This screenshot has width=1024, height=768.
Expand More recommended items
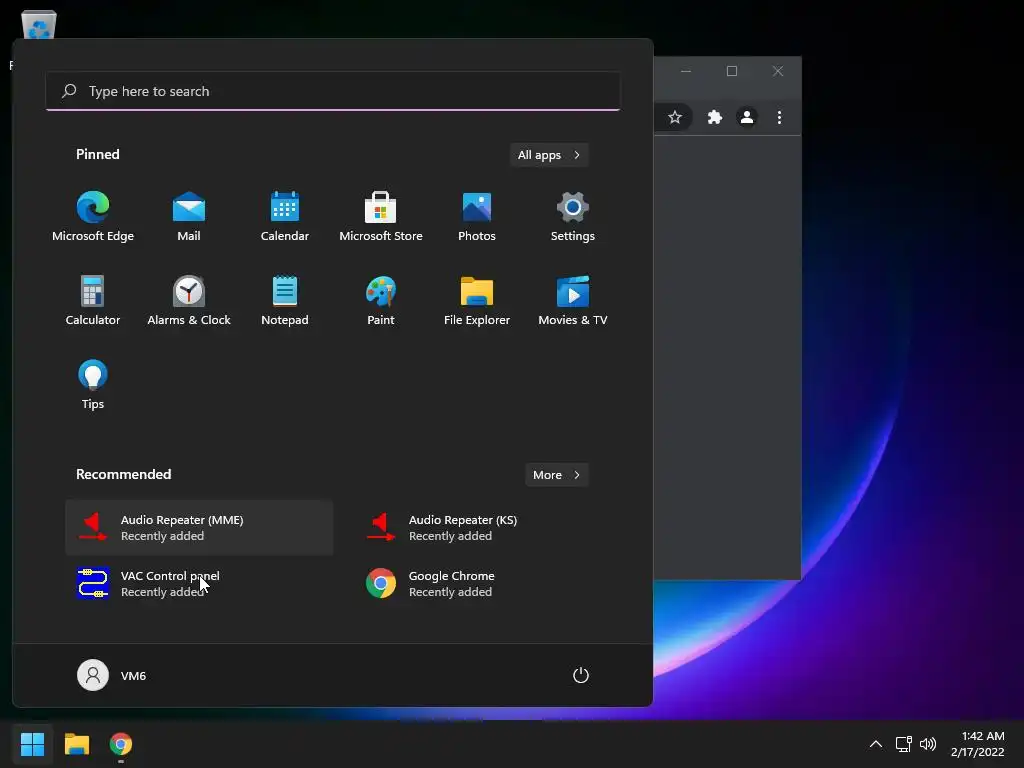pos(557,475)
